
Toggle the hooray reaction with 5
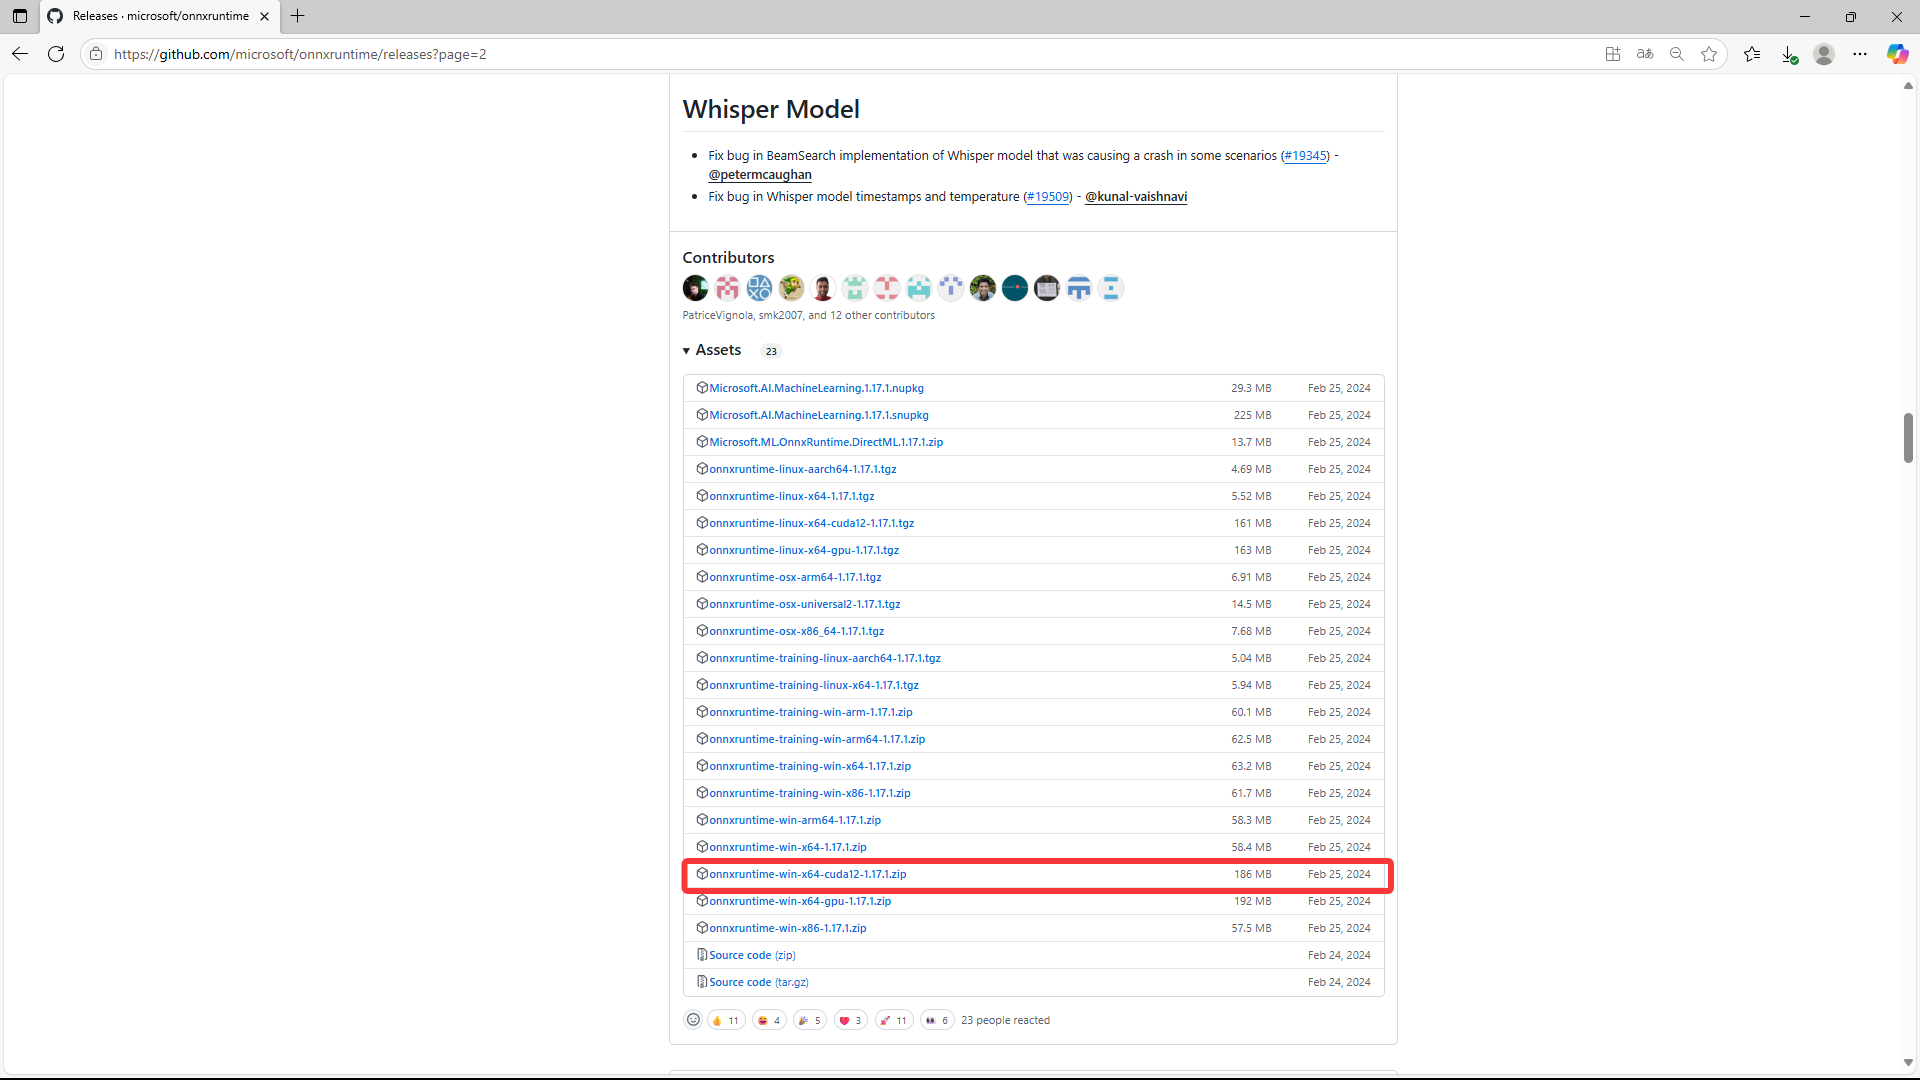(x=810, y=1020)
